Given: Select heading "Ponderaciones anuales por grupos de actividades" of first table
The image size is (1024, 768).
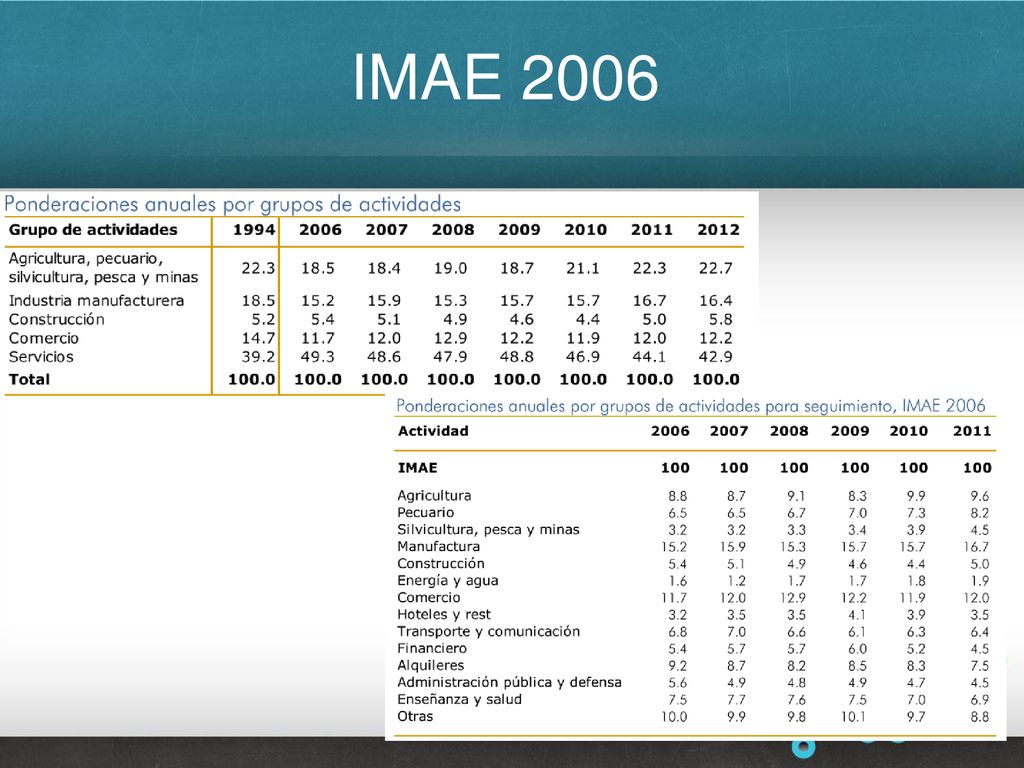Looking at the screenshot, I should tap(232, 204).
